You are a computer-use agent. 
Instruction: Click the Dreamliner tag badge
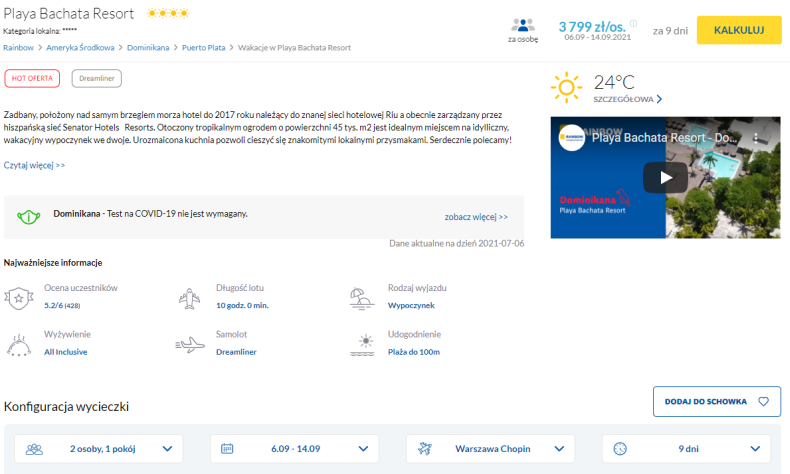click(x=97, y=79)
